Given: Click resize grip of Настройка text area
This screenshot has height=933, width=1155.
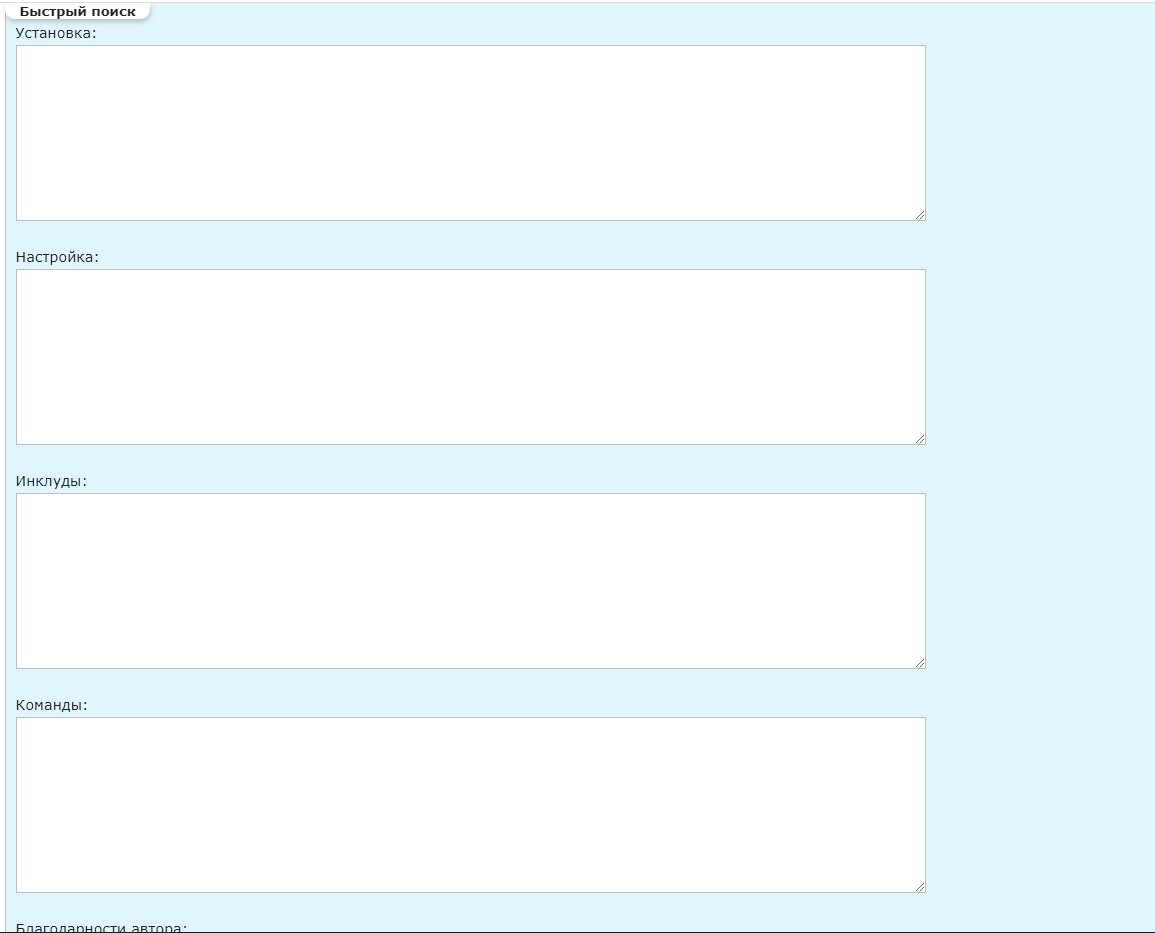Looking at the screenshot, I should pos(919,438).
